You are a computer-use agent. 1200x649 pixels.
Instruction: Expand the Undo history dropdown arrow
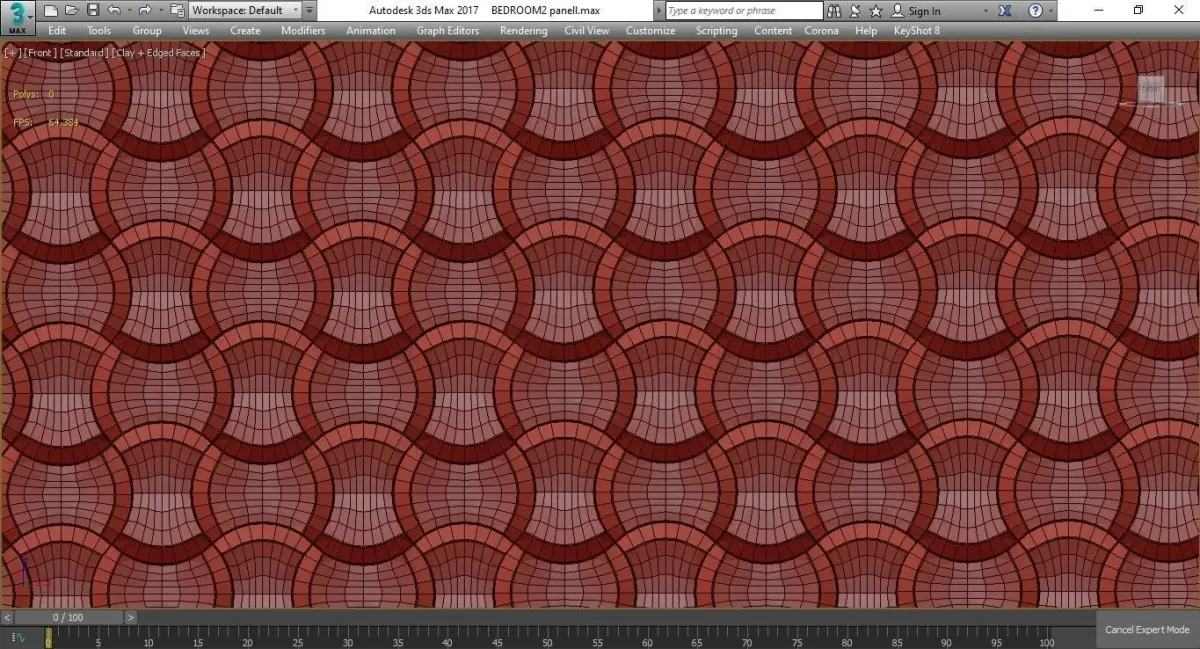(129, 10)
